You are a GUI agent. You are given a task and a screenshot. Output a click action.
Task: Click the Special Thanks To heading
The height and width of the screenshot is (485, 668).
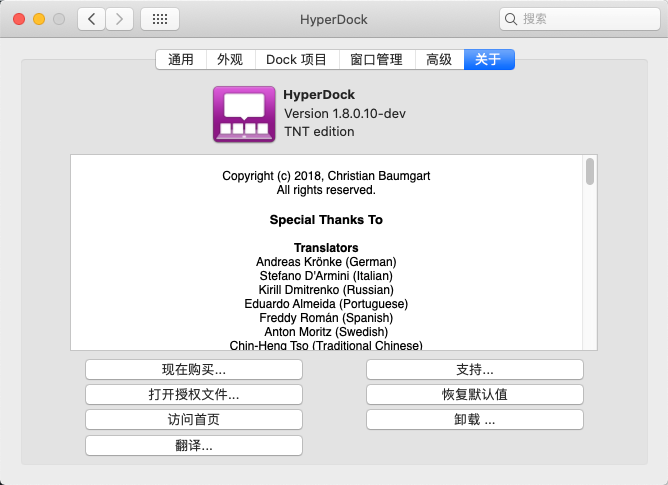tap(326, 220)
